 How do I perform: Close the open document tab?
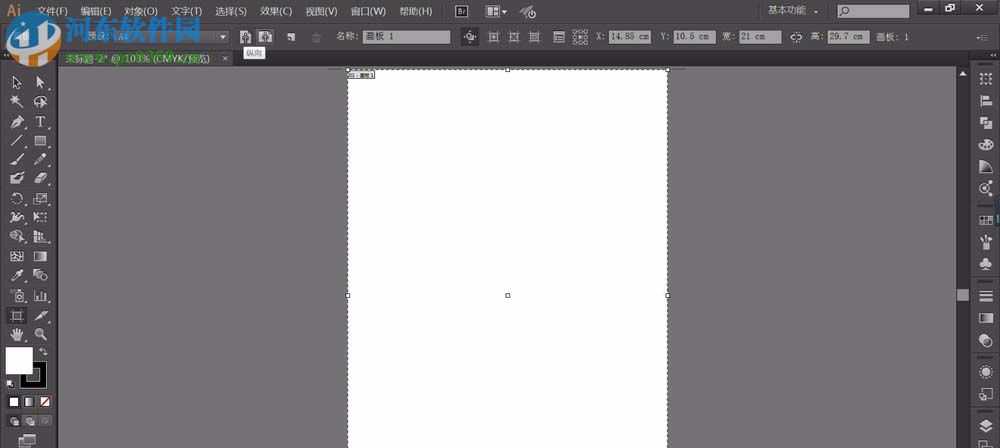click(224, 58)
